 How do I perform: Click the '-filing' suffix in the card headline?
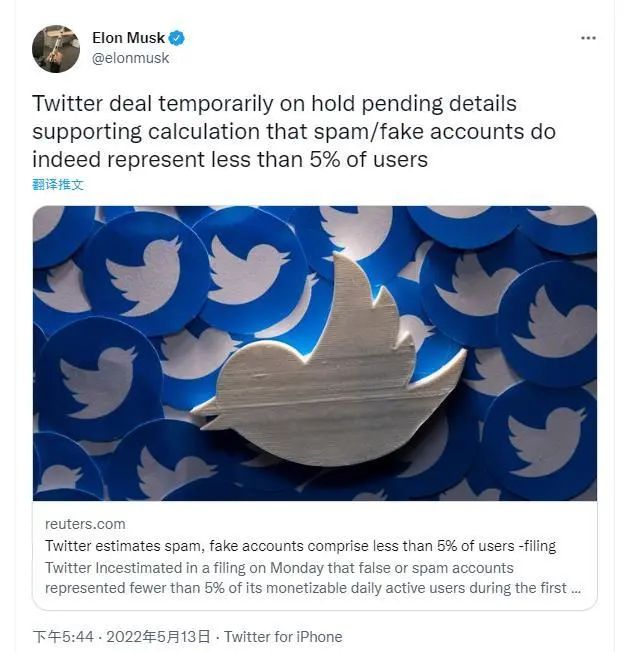(536, 546)
